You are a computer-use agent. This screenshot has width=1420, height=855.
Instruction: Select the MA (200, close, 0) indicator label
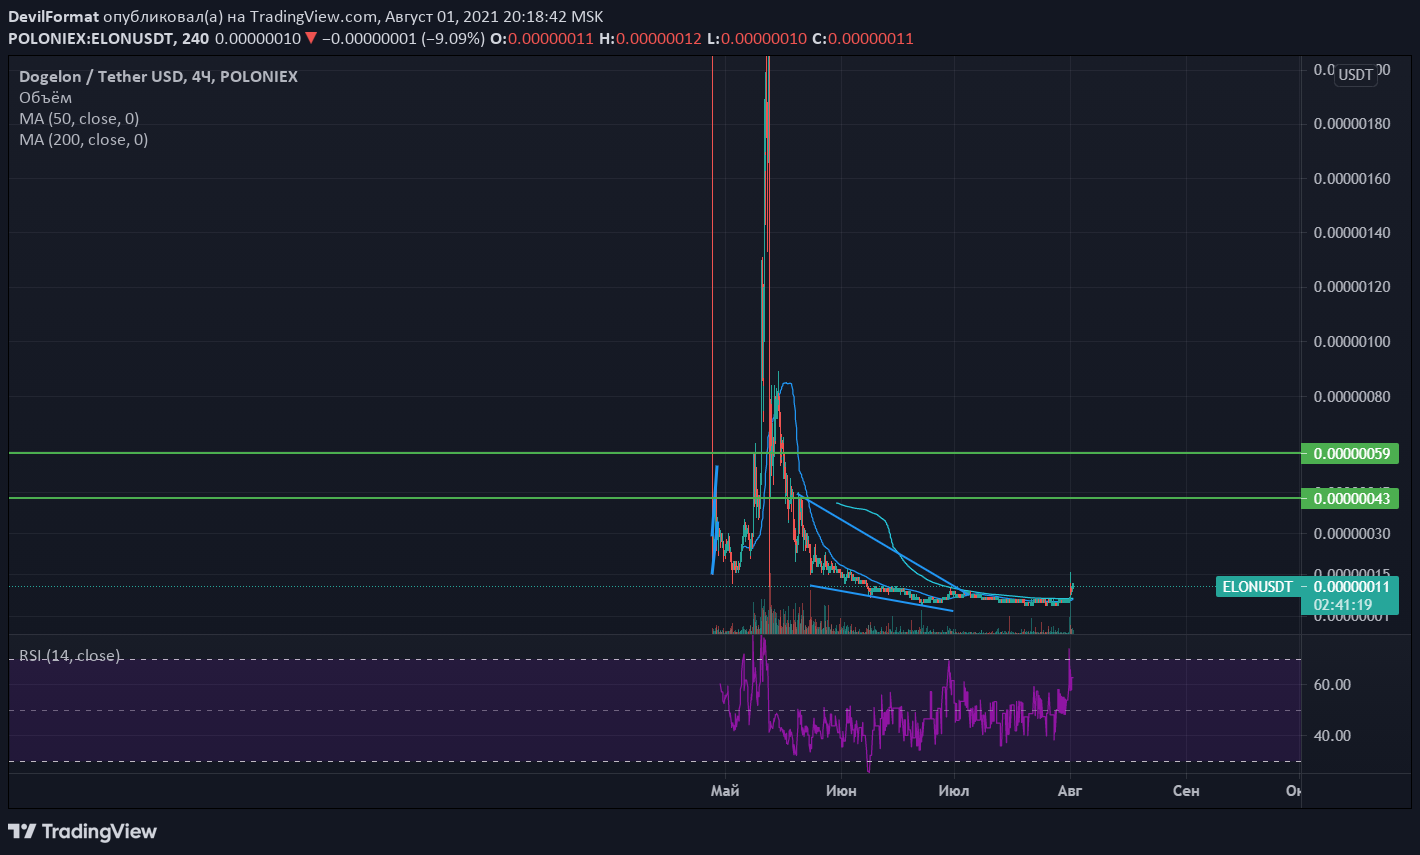[x=83, y=139]
